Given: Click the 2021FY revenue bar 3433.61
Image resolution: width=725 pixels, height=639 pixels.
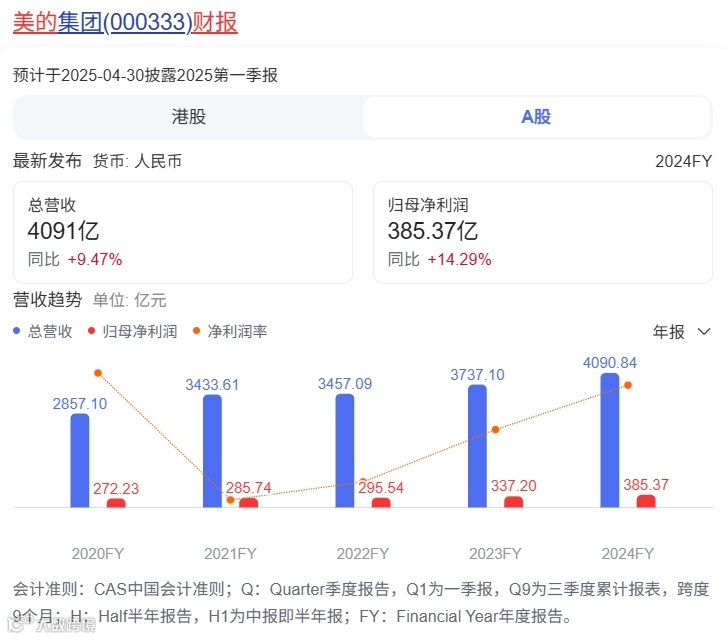Looking at the screenshot, I should tap(212, 451).
